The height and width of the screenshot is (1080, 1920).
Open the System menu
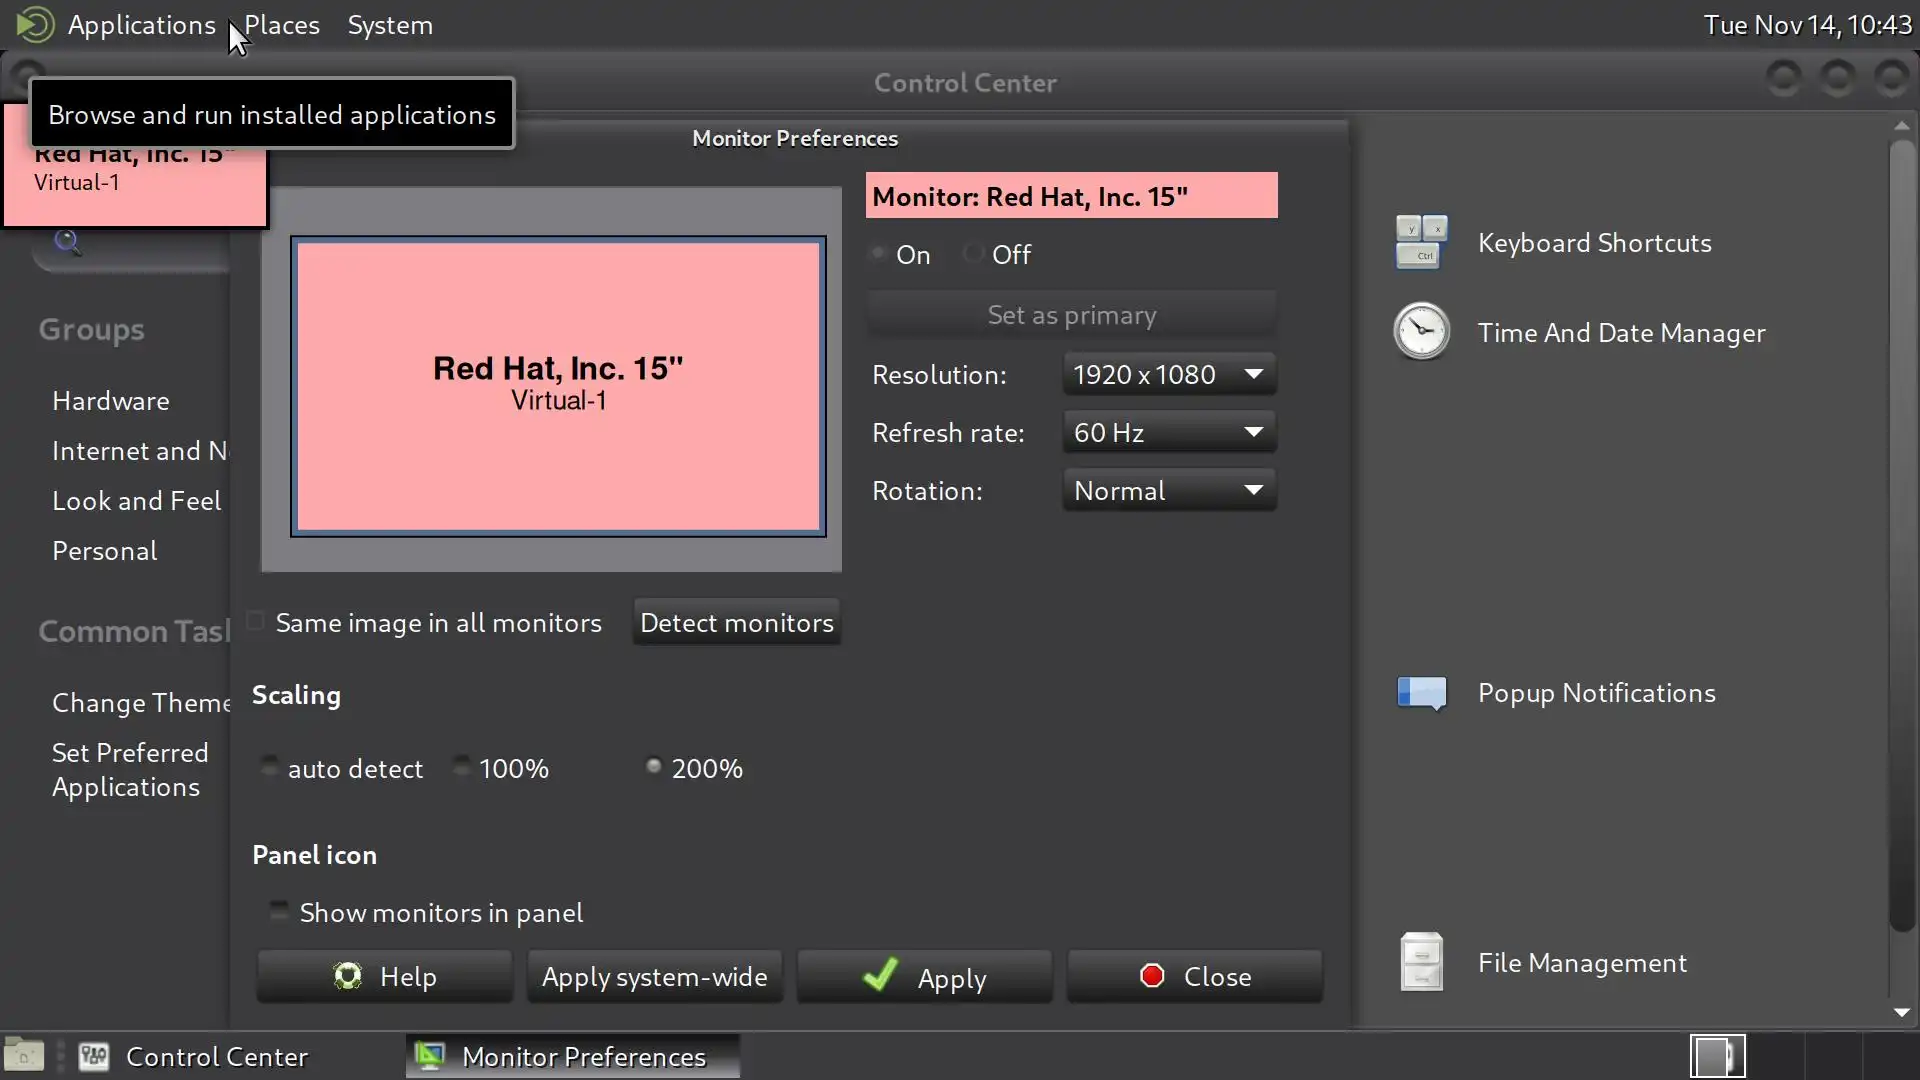tap(390, 24)
